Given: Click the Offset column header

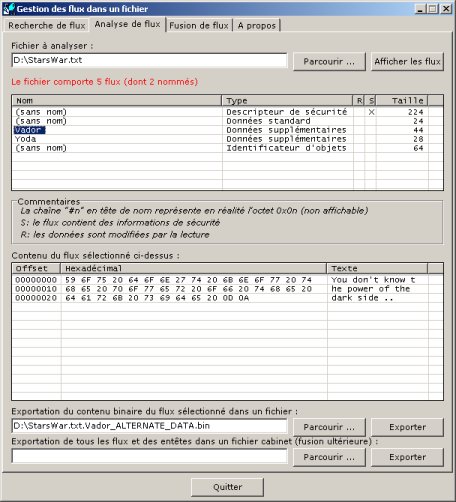Looking at the screenshot, I should (36, 268).
